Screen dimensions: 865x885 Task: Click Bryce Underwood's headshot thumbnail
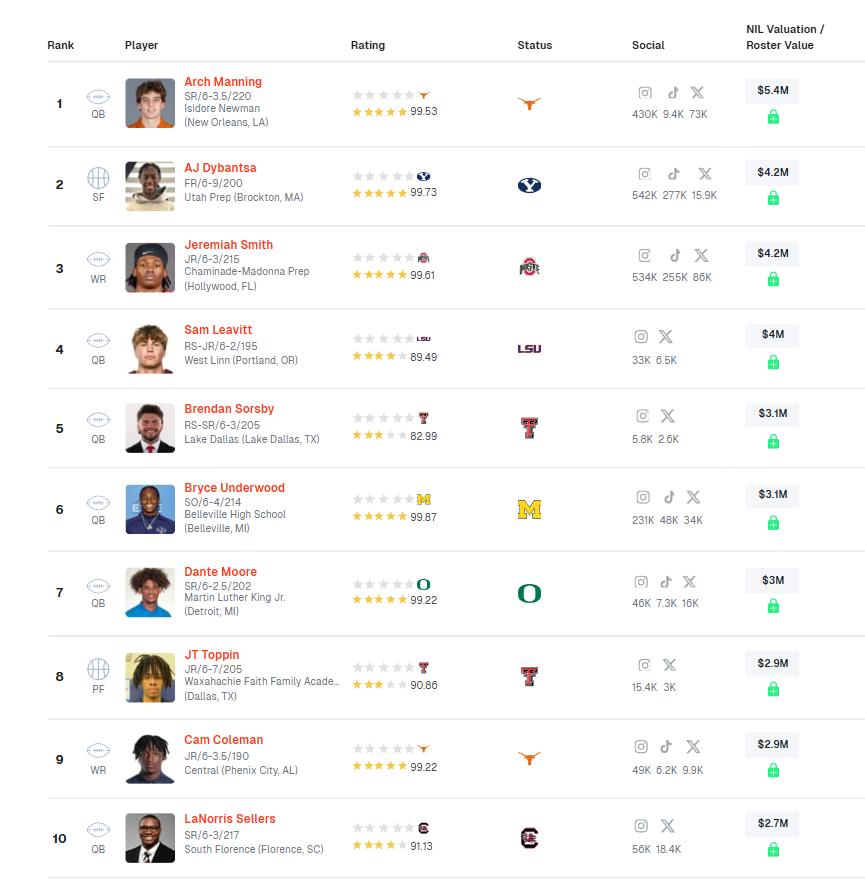click(150, 510)
